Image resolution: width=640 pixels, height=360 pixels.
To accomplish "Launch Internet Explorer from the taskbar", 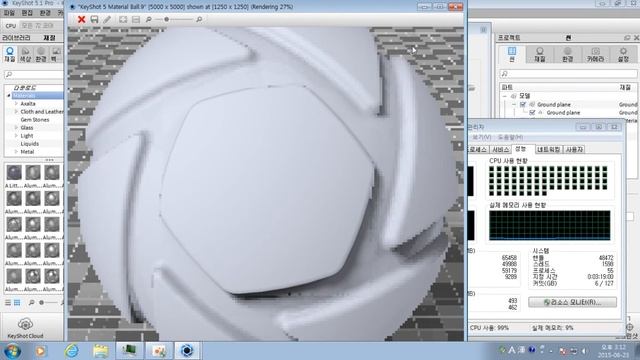I will 71,351.
